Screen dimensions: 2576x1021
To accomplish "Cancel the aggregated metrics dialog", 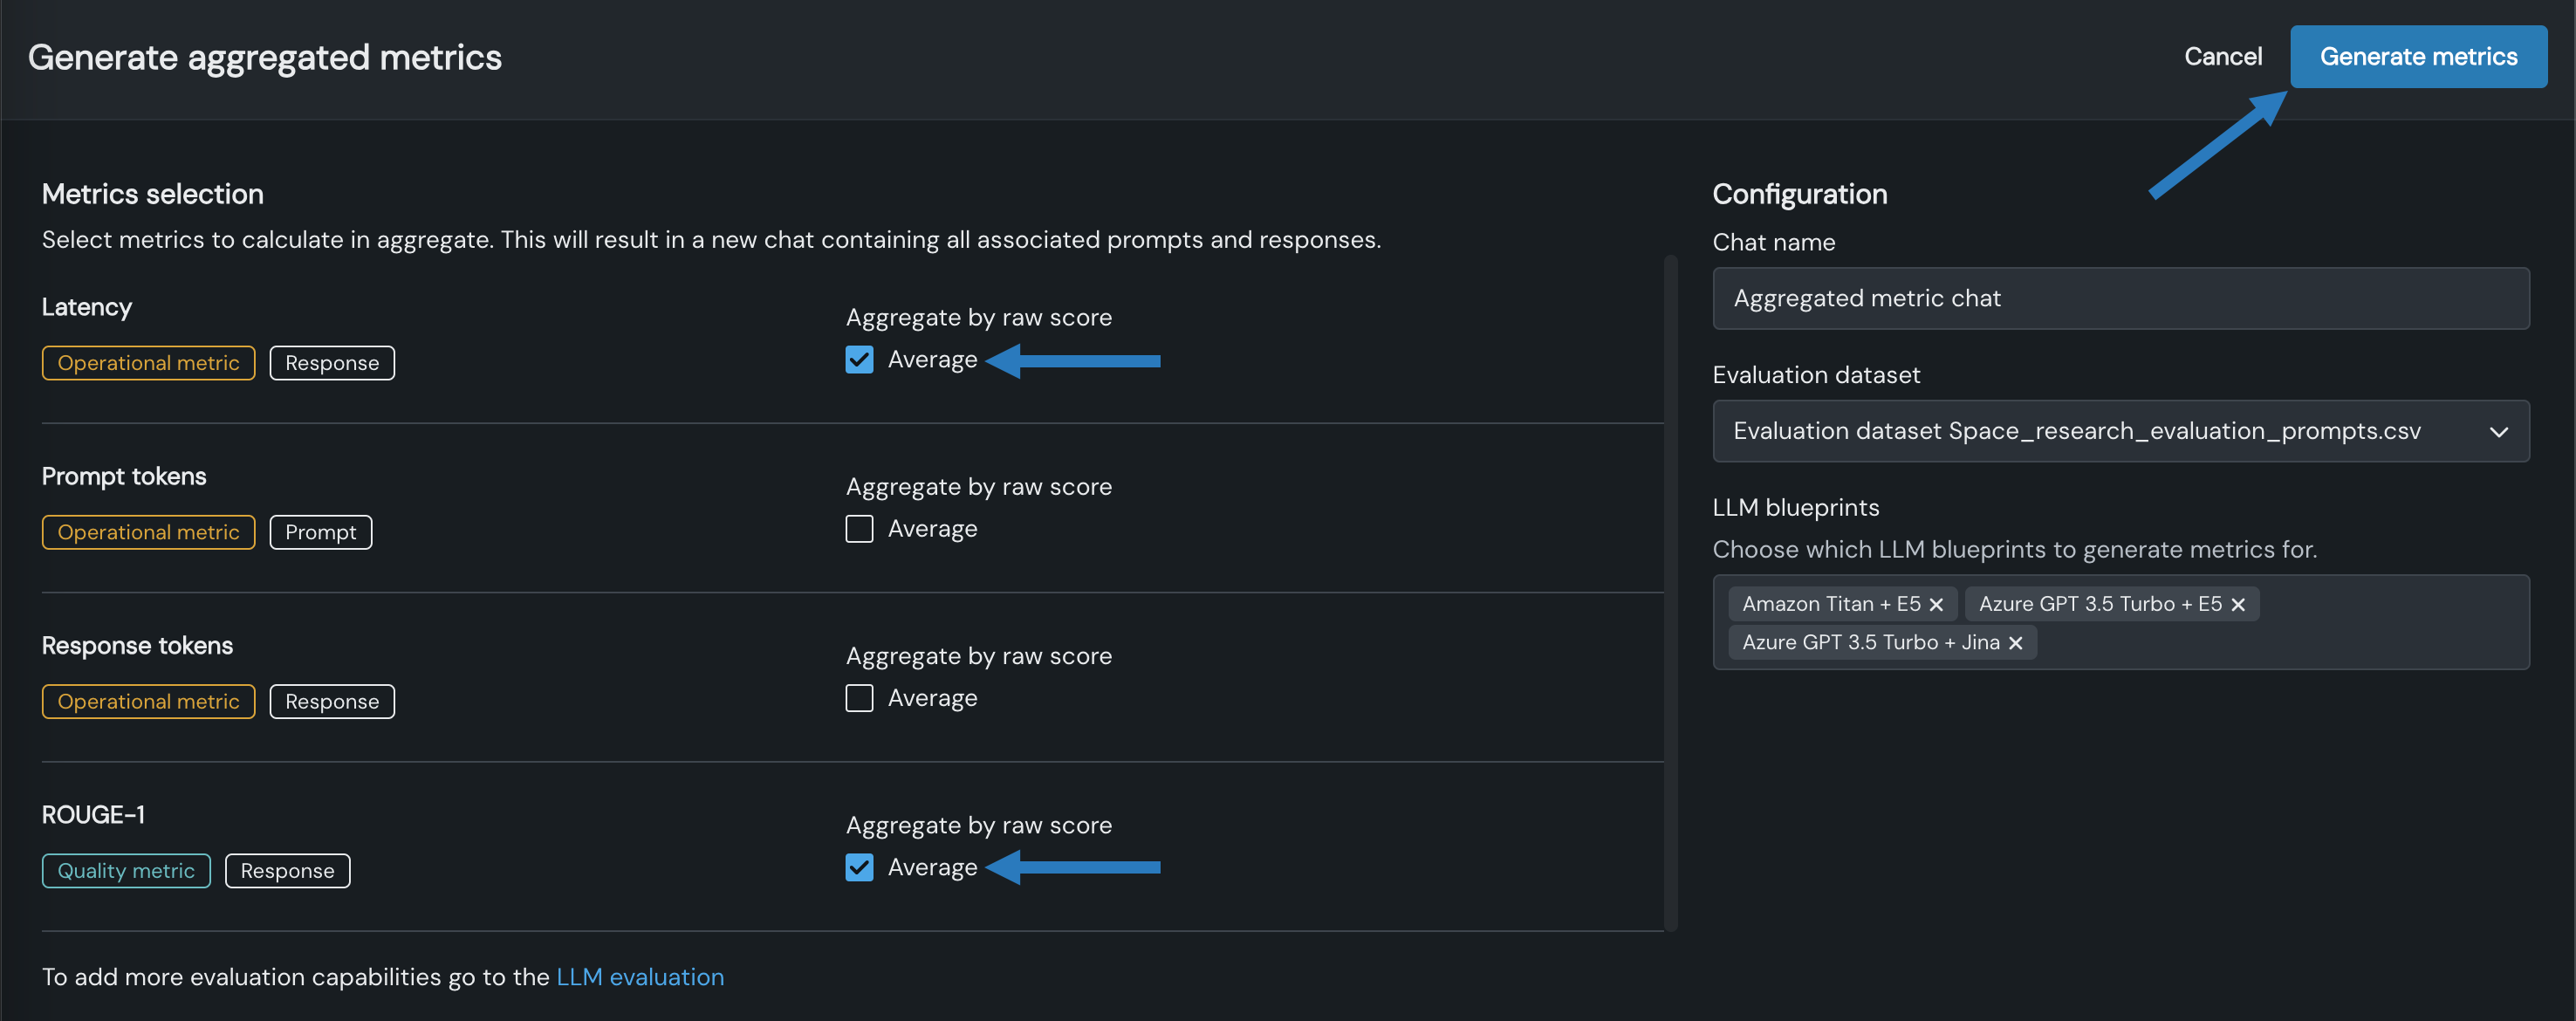I will (2222, 57).
